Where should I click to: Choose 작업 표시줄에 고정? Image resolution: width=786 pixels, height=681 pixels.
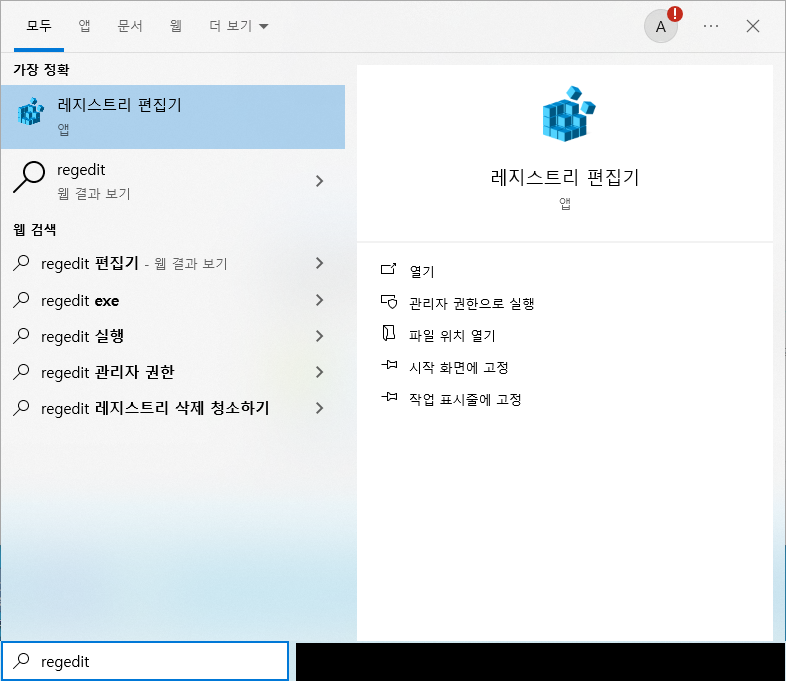(465, 399)
